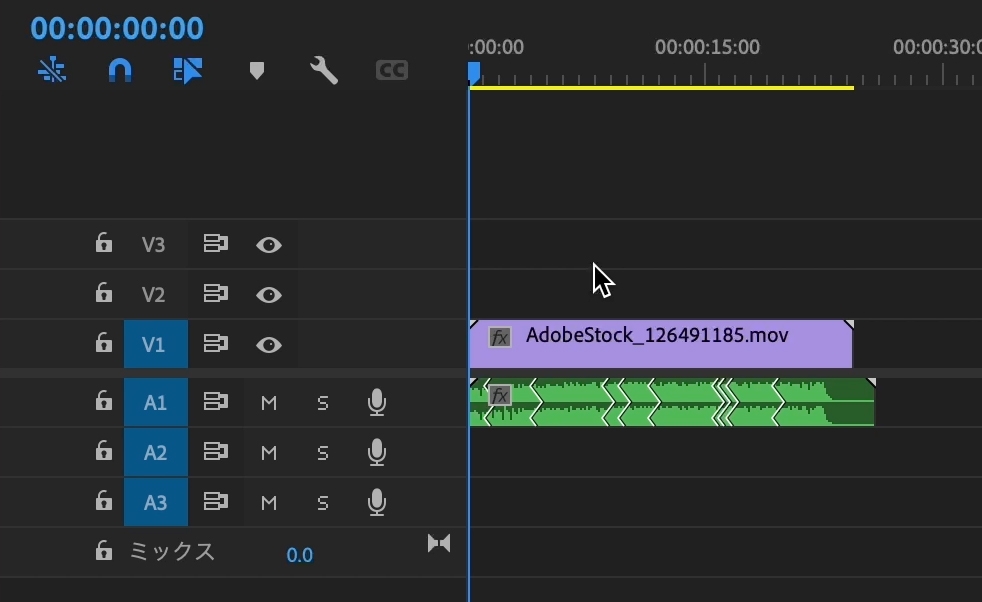Toggle timeline snapping magnet icon

[x=119, y=70]
